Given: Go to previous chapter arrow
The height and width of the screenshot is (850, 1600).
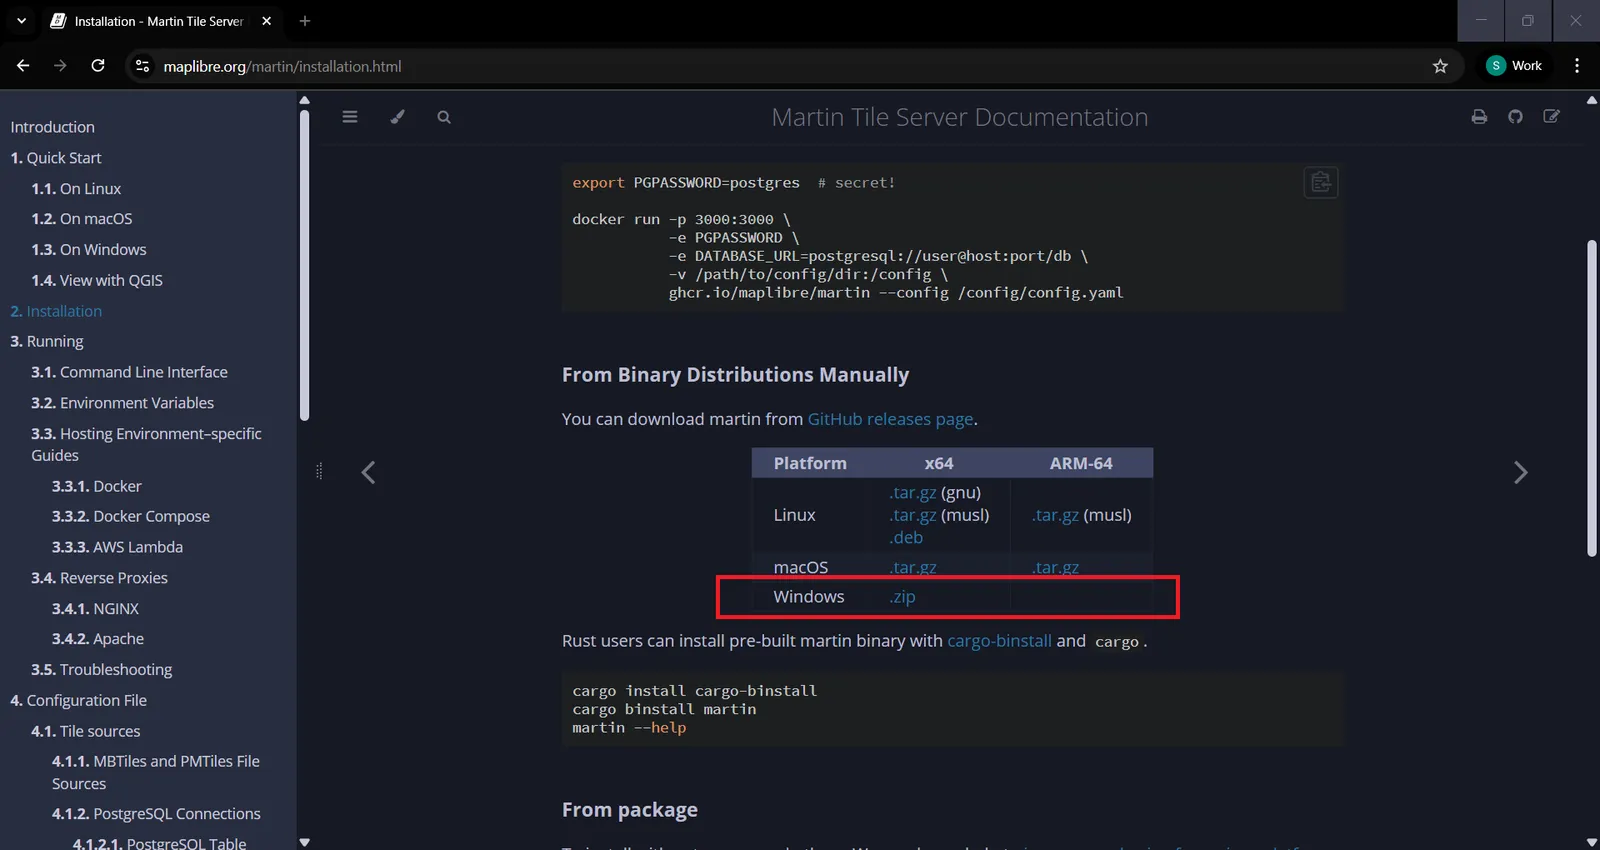Looking at the screenshot, I should (x=368, y=472).
